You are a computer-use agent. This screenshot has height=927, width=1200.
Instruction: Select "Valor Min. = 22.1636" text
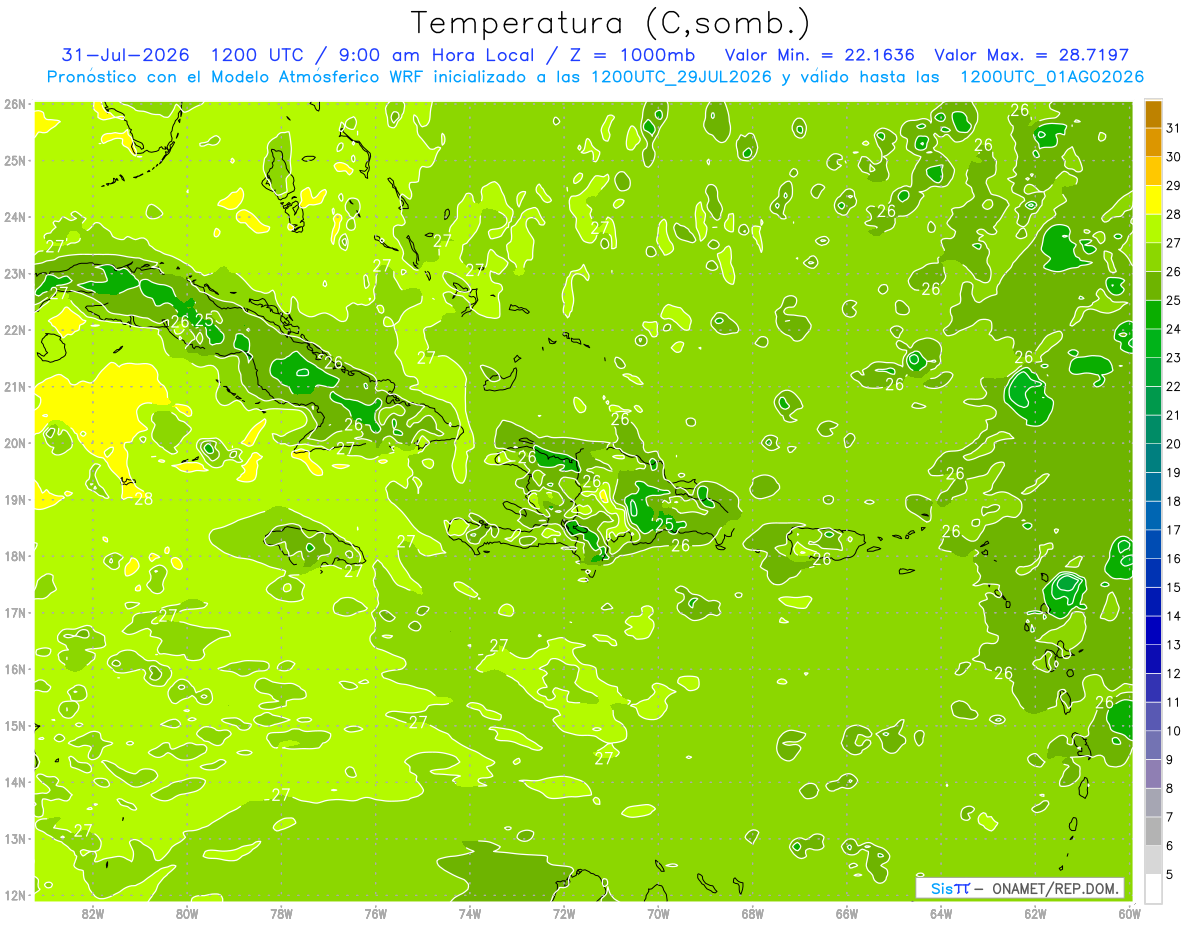(819, 55)
